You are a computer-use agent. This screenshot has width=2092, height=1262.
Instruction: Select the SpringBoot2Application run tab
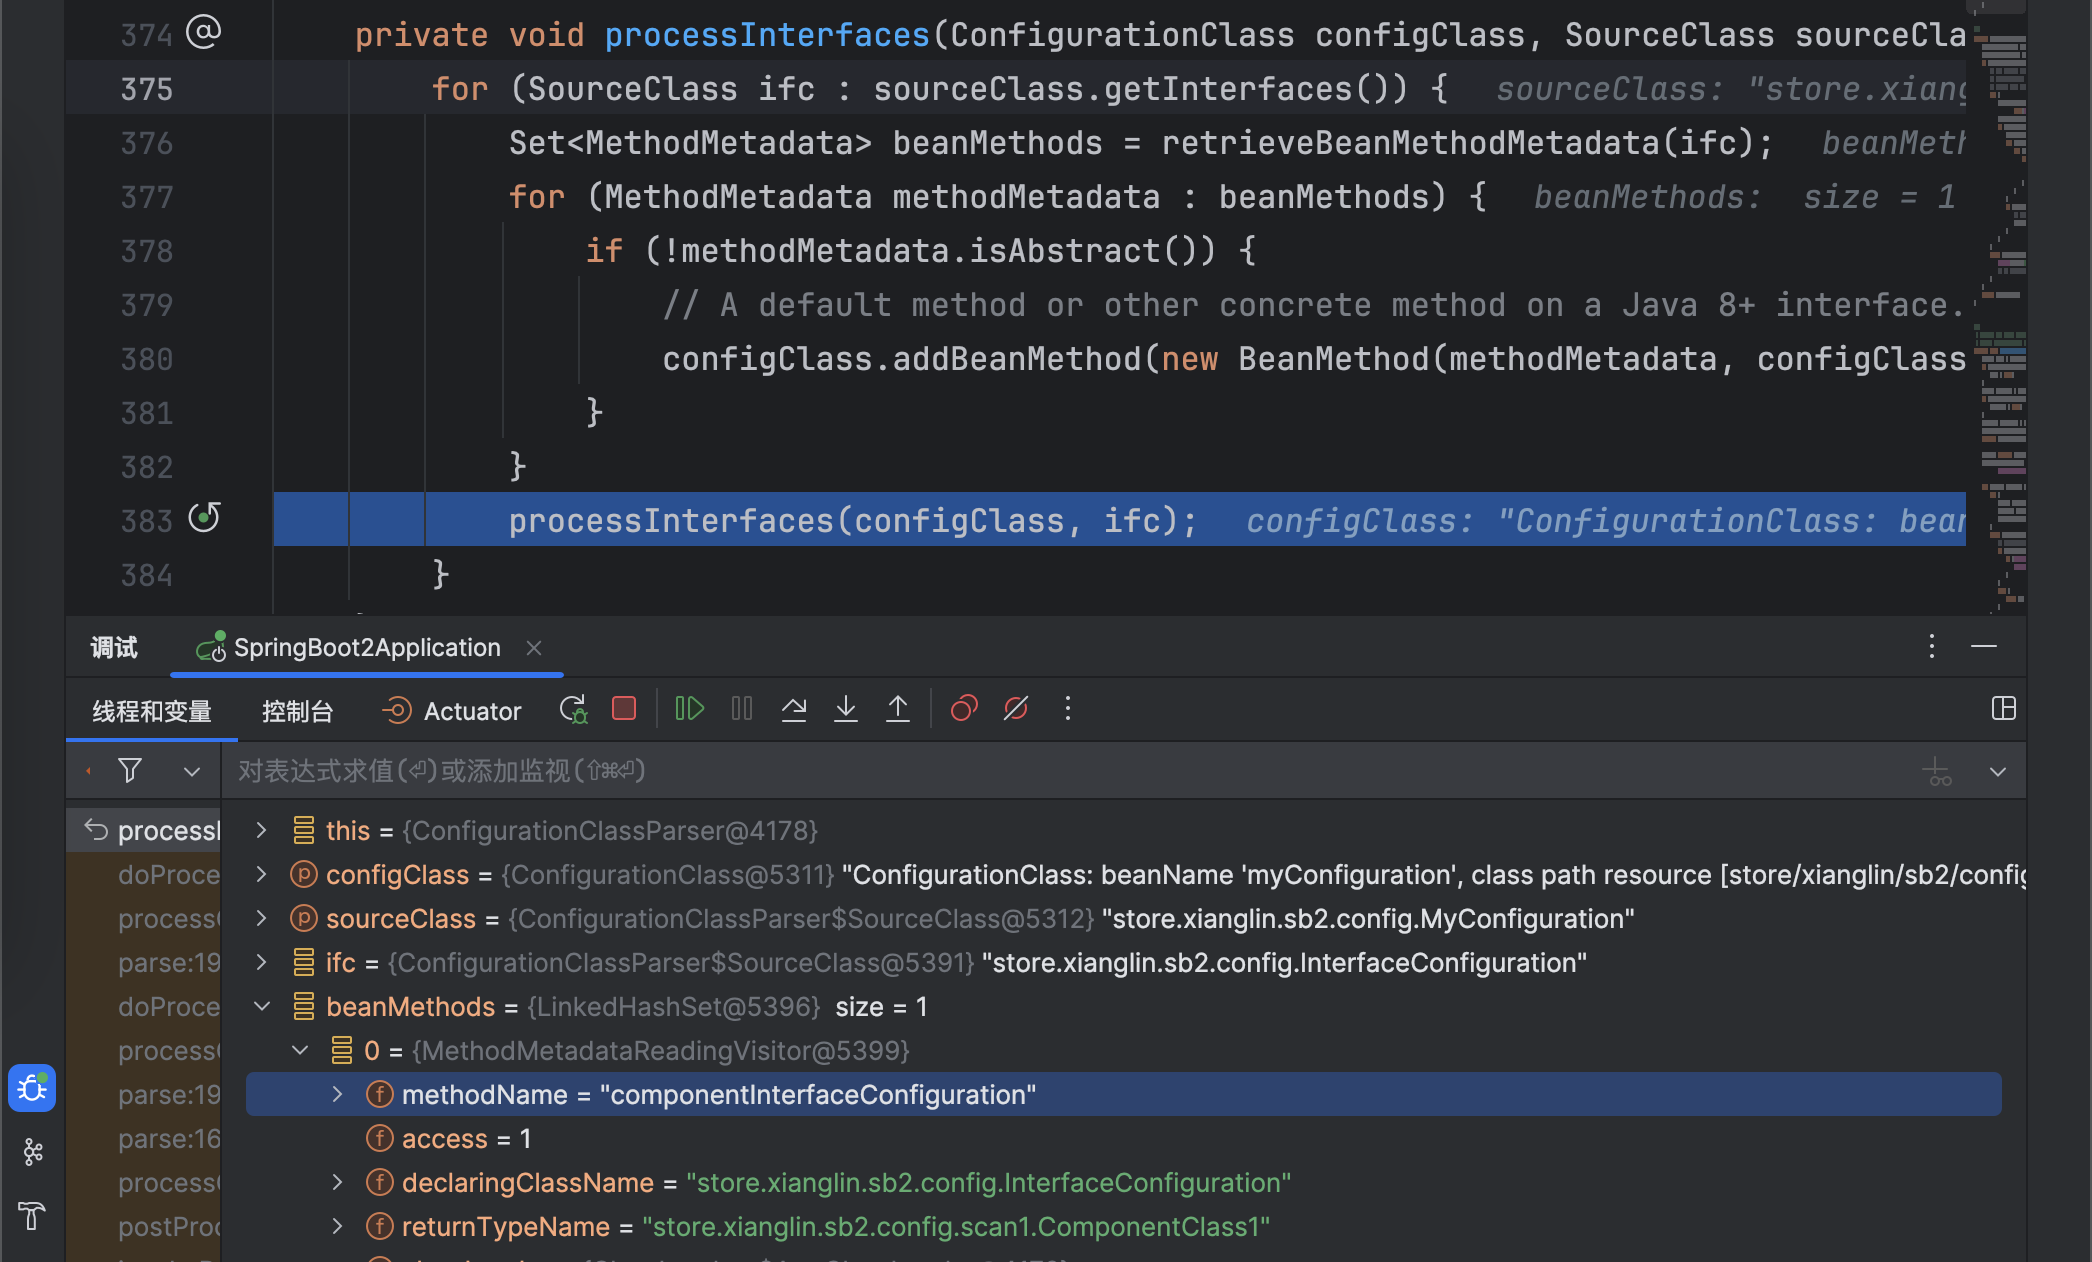click(367, 648)
